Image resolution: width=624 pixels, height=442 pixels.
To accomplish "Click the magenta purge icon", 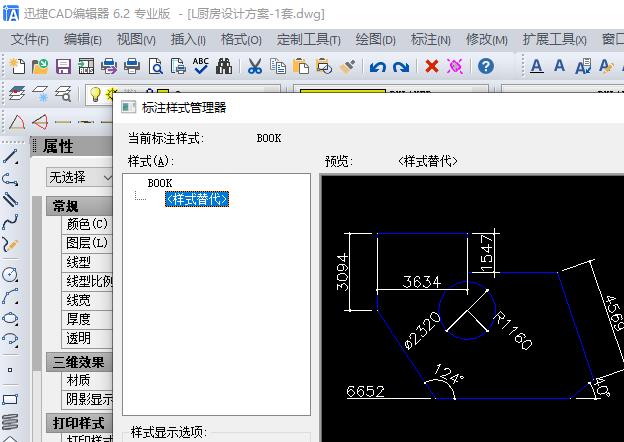I will 455,66.
